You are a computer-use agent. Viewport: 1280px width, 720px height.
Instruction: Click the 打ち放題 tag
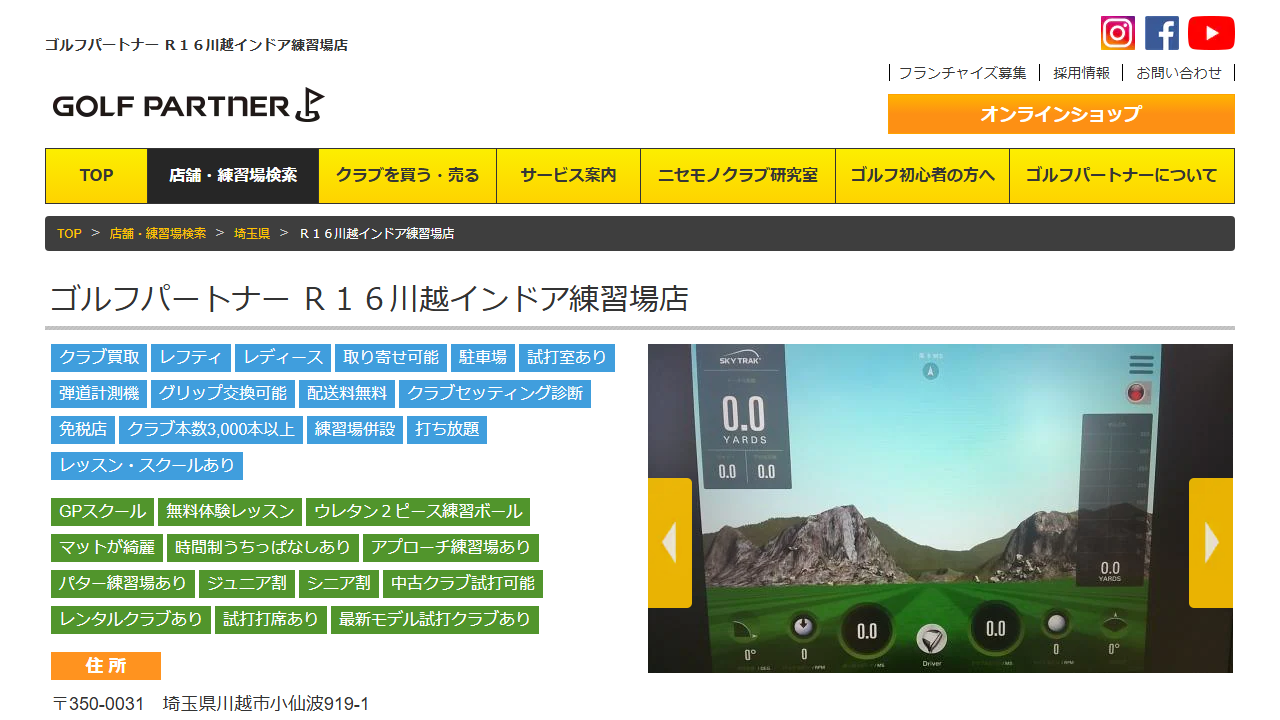(x=447, y=430)
